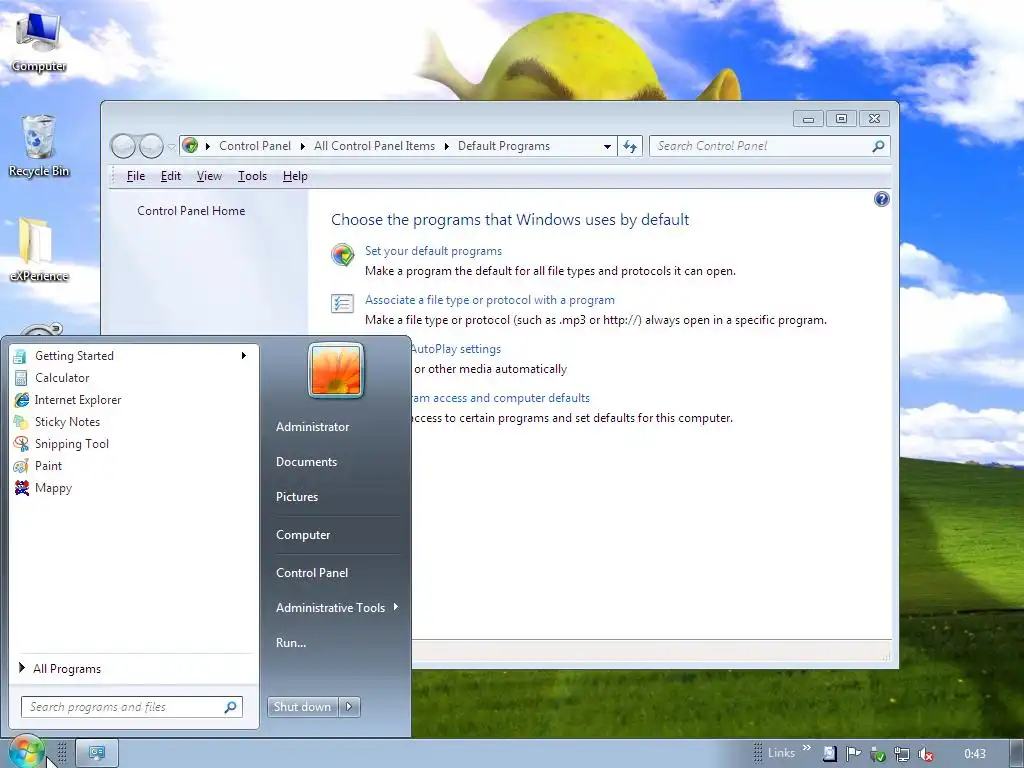Click the Forward navigation button
Image resolution: width=1024 pixels, height=768 pixels.
coord(151,146)
